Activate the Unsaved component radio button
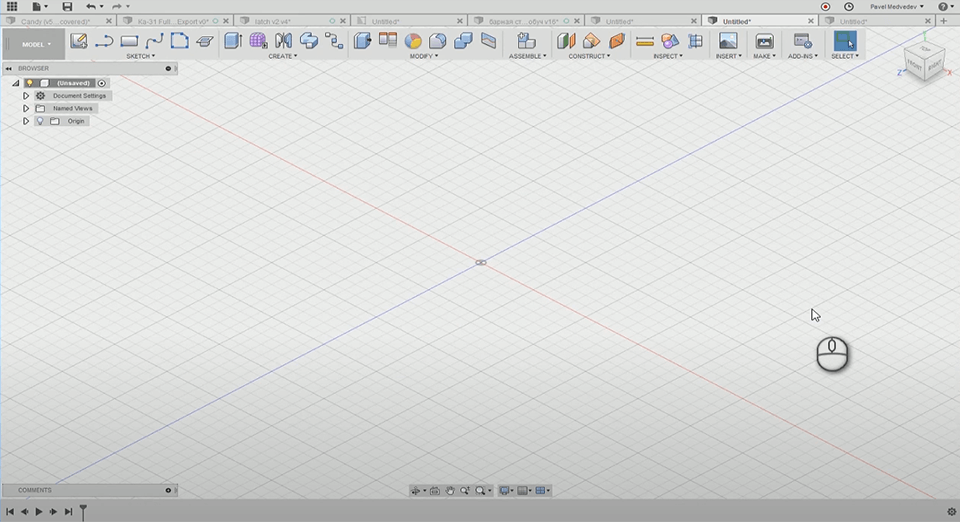The image size is (960, 522). click(102, 83)
